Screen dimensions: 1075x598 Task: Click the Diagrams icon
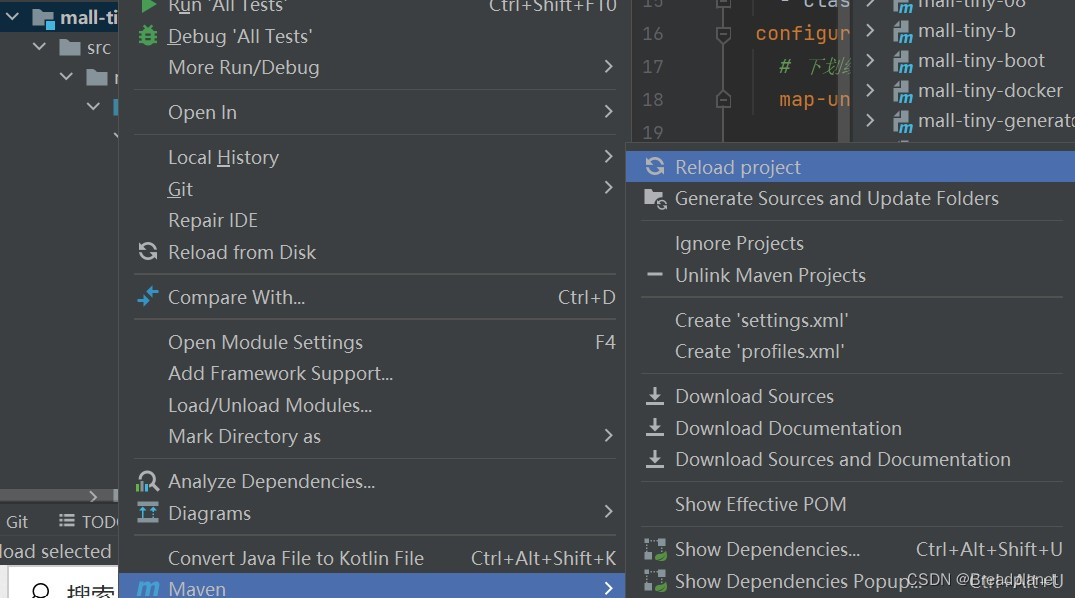pos(150,511)
